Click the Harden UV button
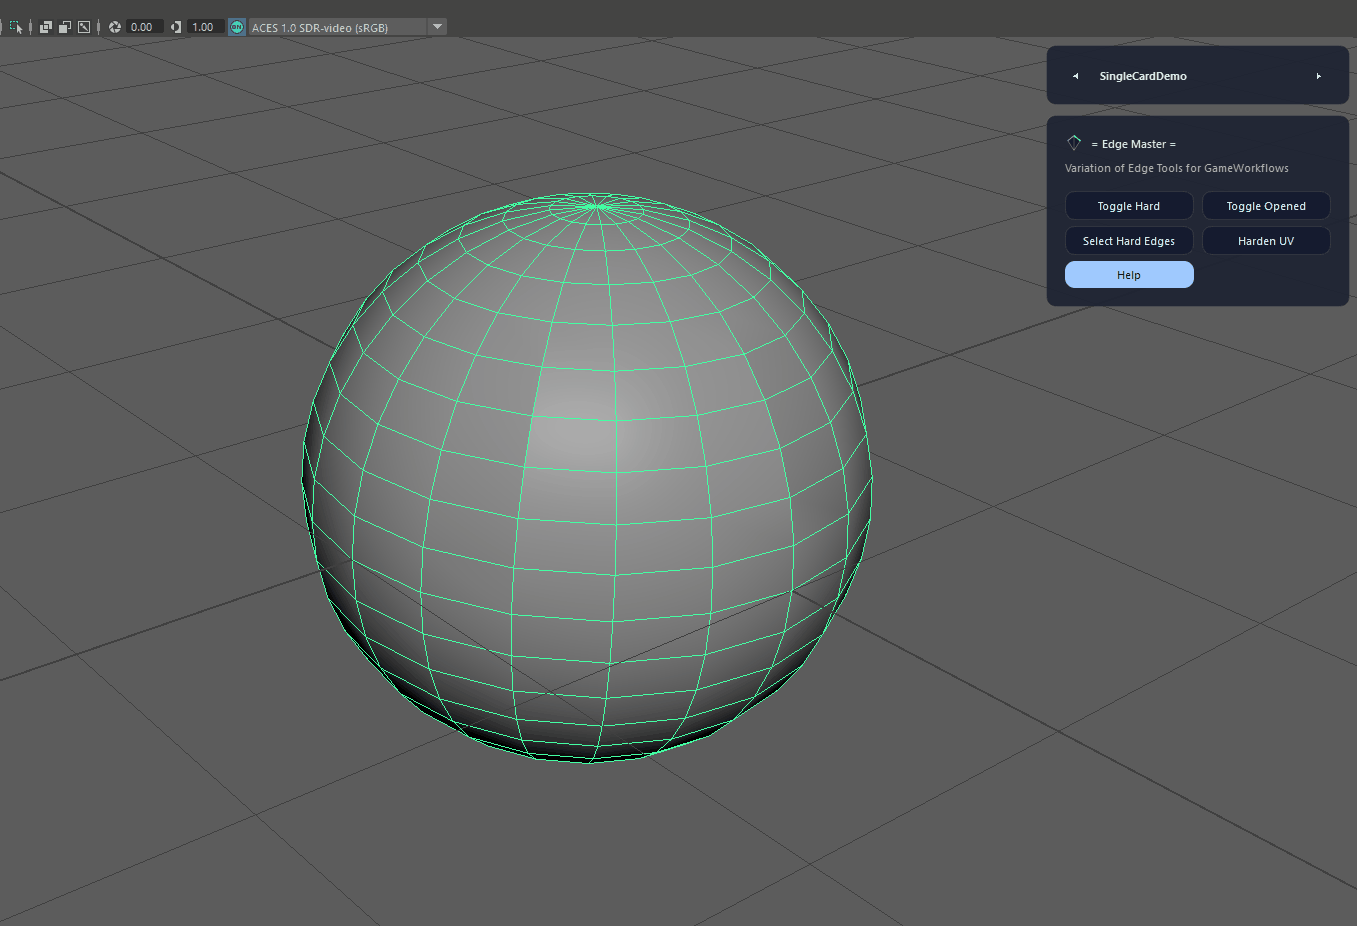1357x926 pixels. click(x=1266, y=241)
